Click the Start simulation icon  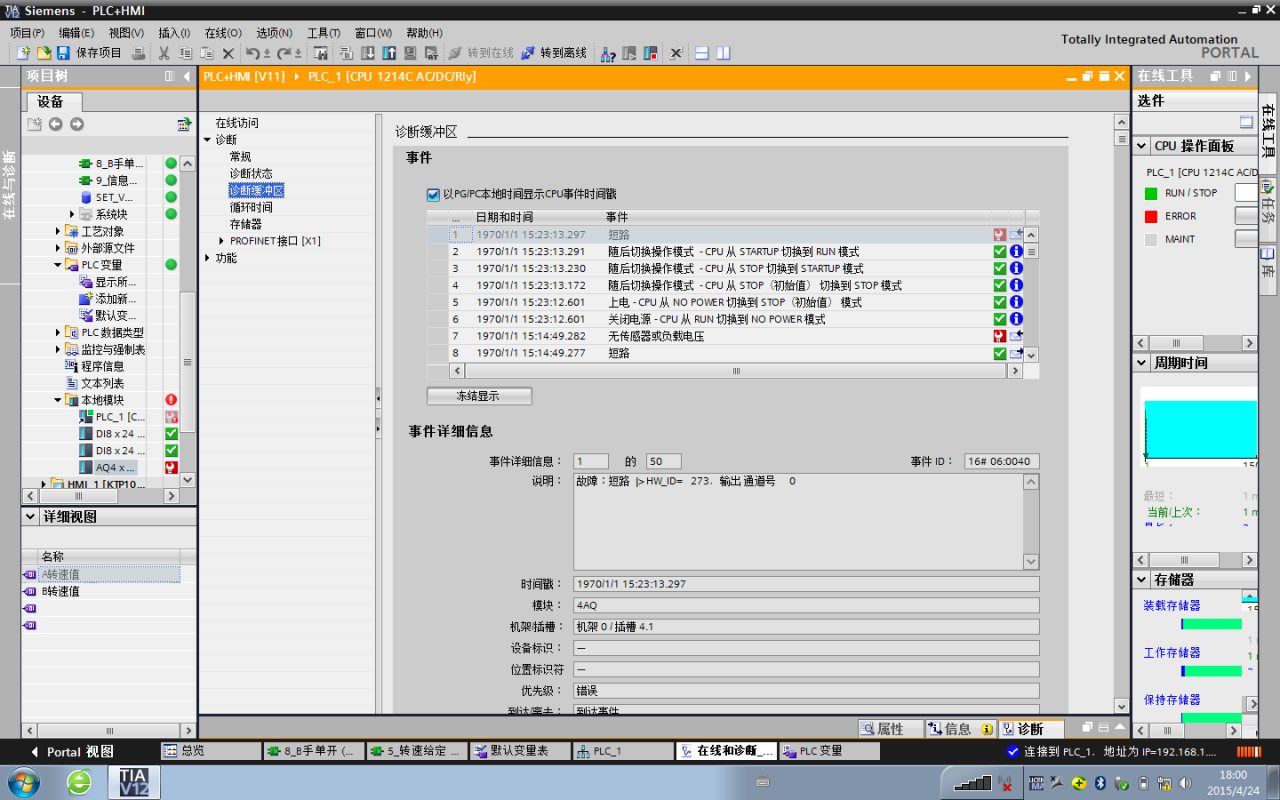point(410,53)
